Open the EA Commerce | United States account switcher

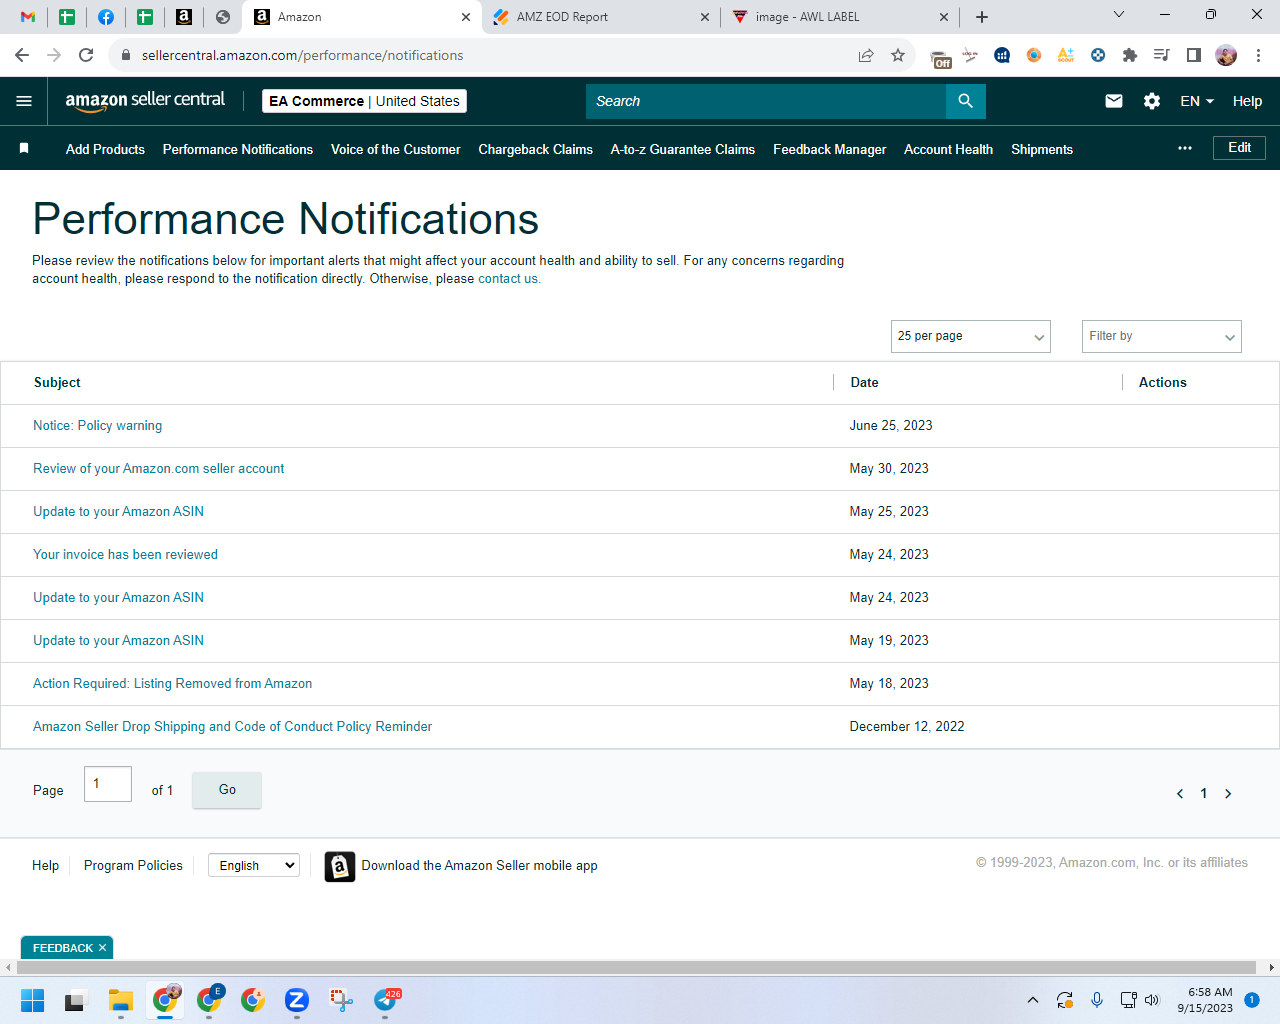click(x=365, y=101)
